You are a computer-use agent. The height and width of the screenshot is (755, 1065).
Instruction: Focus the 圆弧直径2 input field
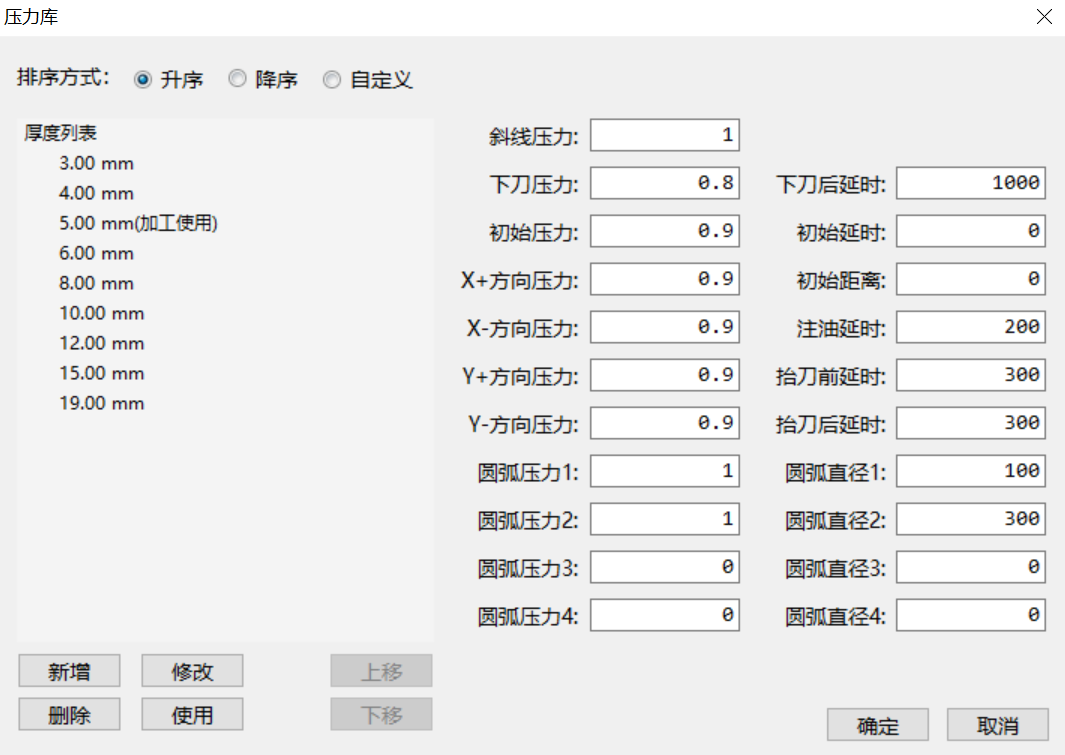970,519
